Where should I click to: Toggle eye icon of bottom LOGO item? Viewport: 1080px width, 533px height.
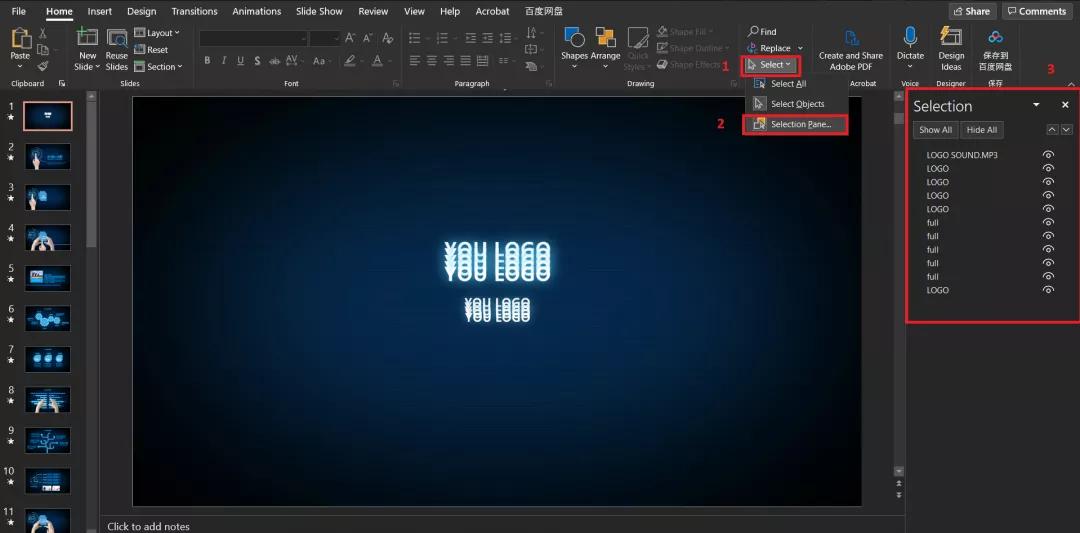coord(1048,290)
